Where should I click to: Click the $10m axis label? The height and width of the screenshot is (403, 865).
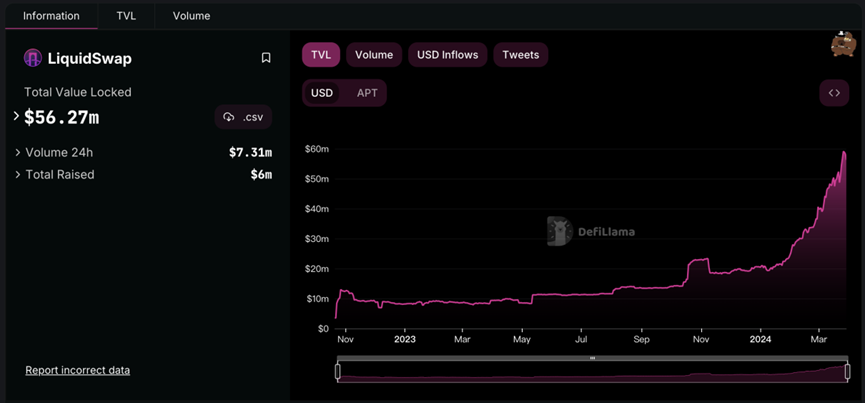[x=317, y=299]
